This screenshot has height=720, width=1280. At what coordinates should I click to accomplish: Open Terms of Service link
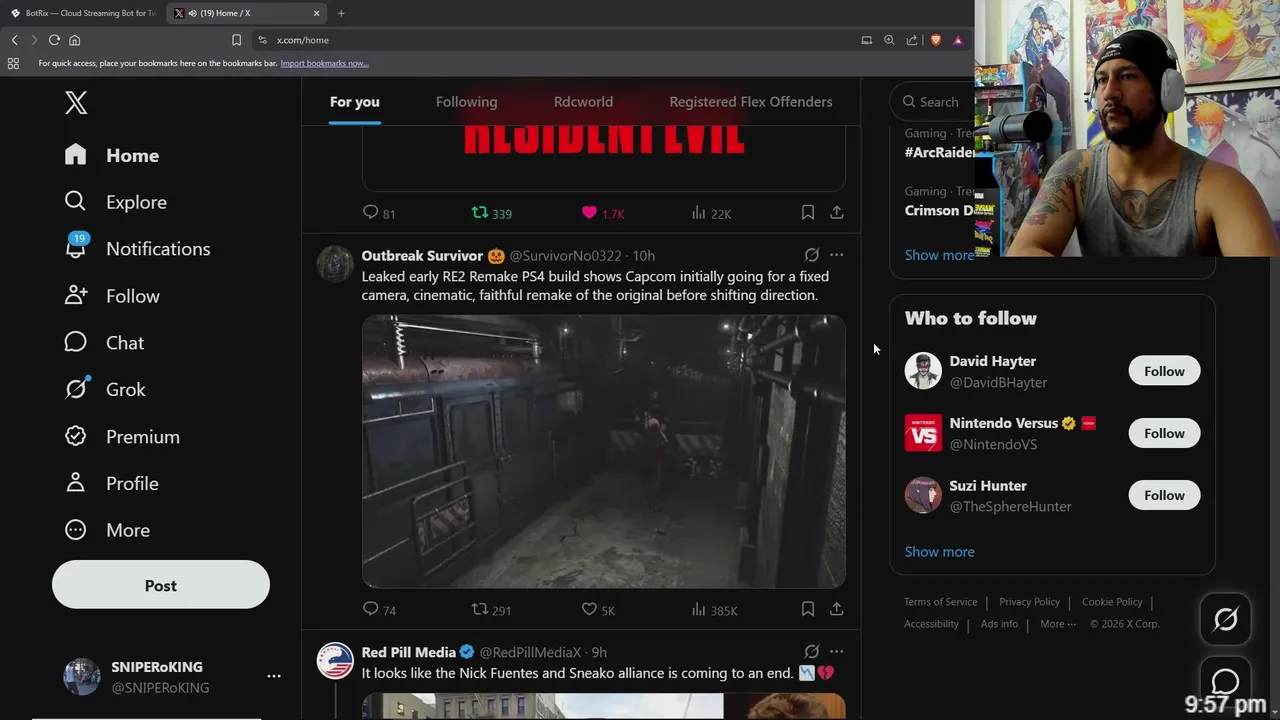click(940, 602)
